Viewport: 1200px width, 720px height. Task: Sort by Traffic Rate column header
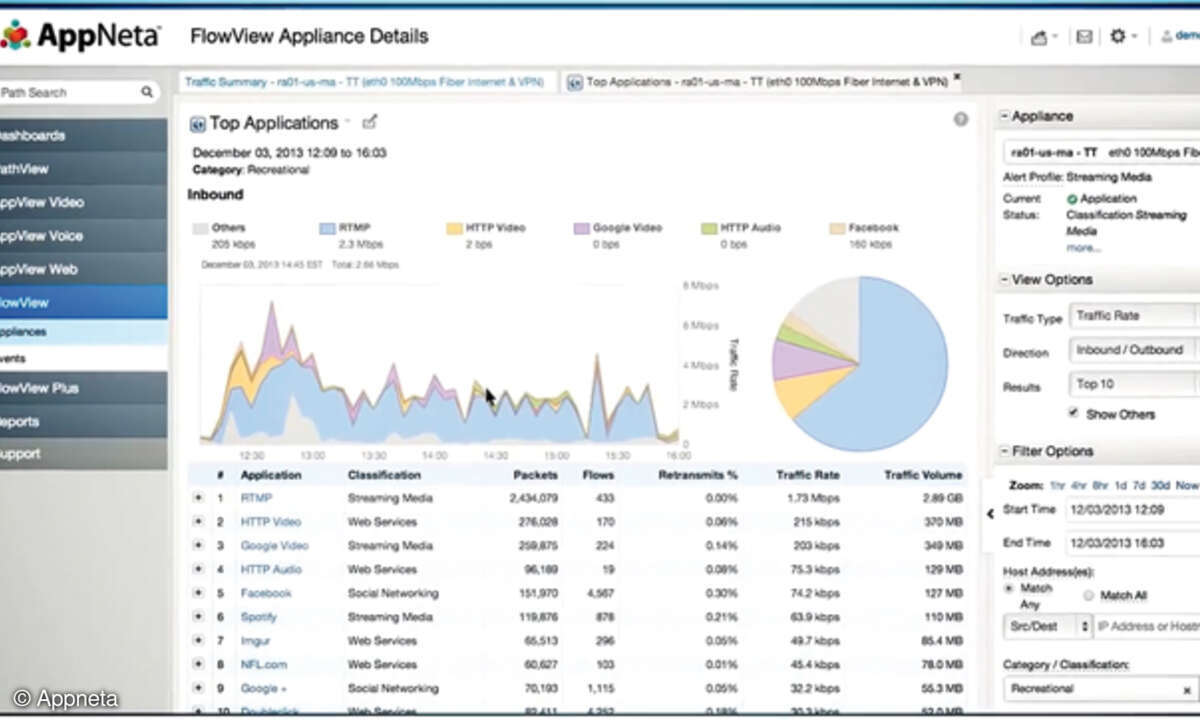point(808,475)
